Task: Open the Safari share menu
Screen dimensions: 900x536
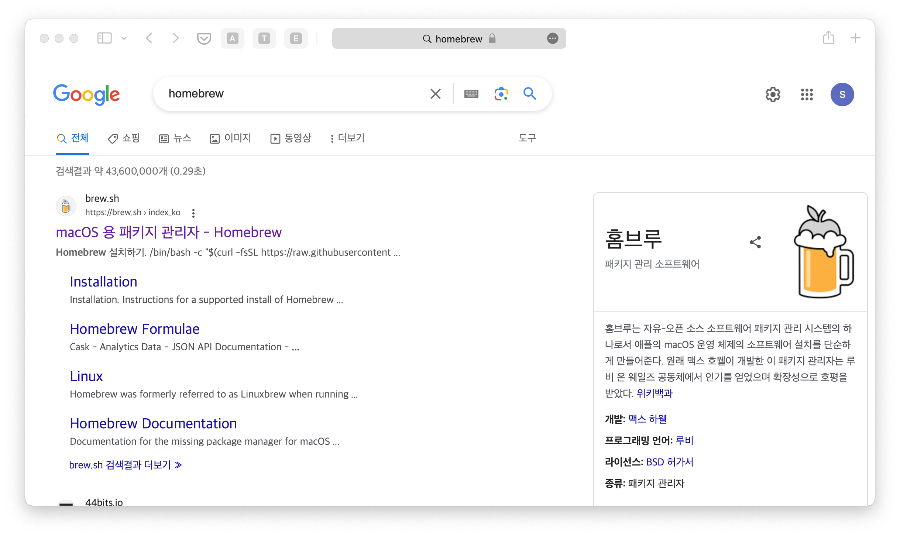Action: (828, 38)
